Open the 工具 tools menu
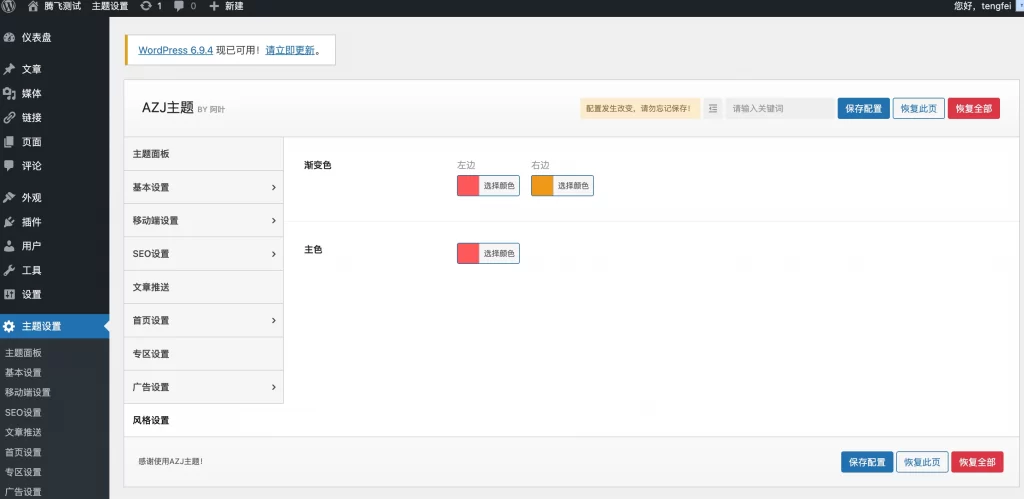This screenshot has width=1024, height=499. point(31,270)
